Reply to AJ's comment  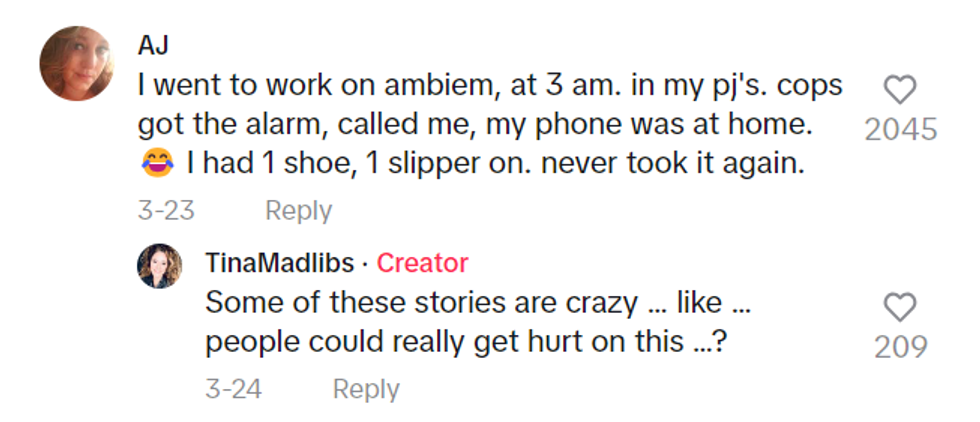(x=298, y=211)
